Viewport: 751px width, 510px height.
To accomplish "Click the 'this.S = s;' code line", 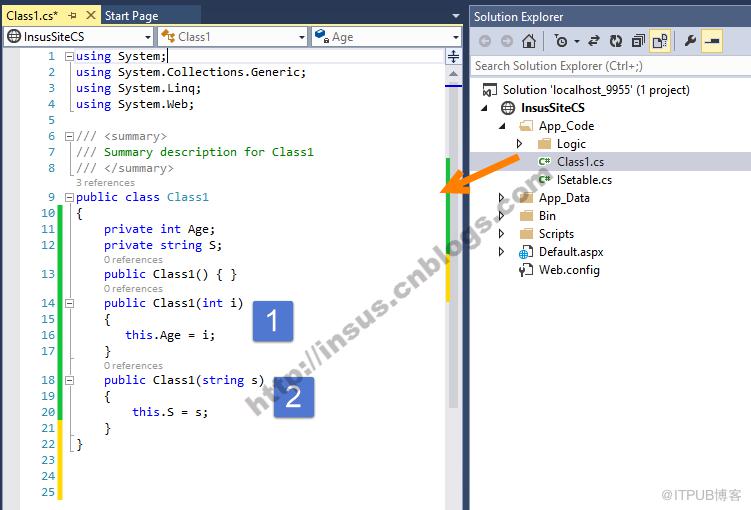I will 170,412.
